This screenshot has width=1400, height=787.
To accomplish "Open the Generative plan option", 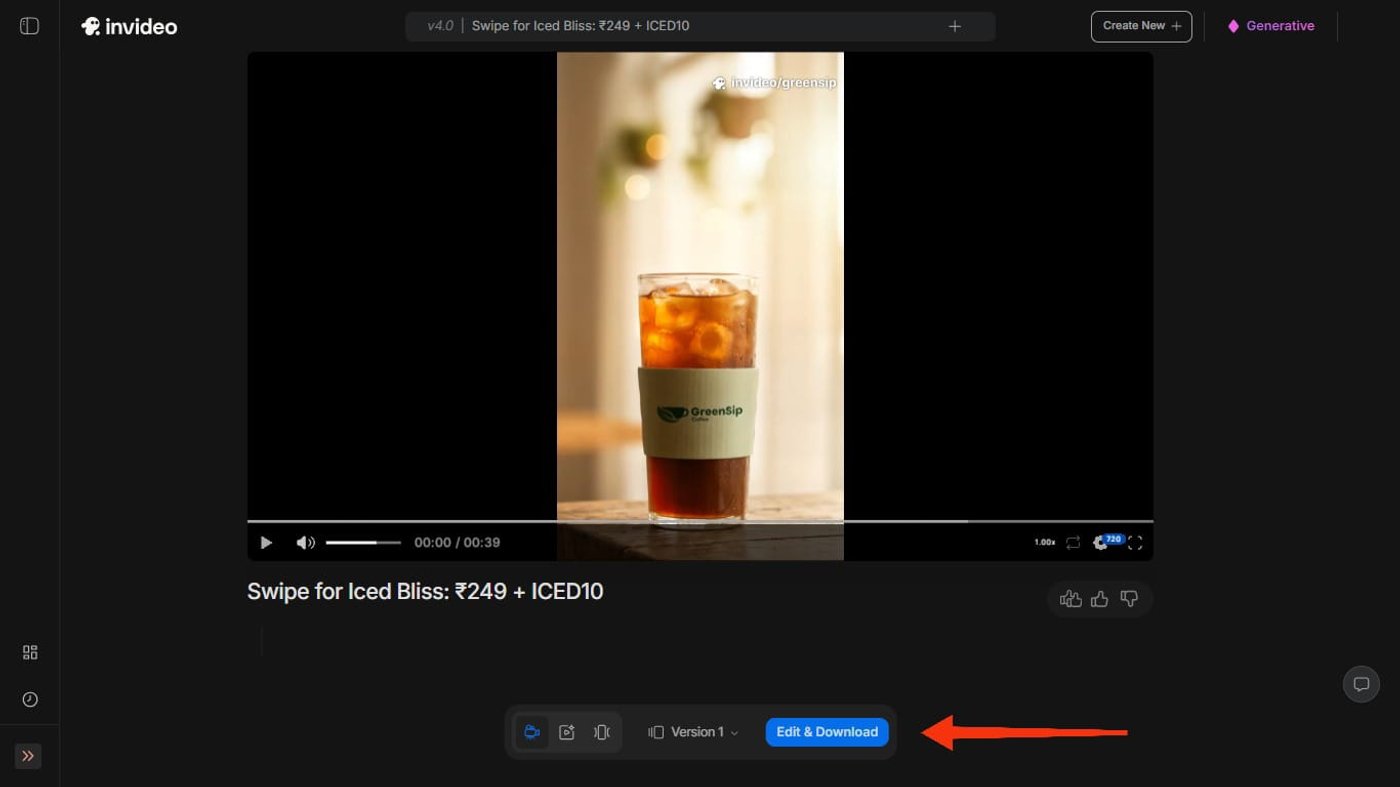I will coord(1271,26).
